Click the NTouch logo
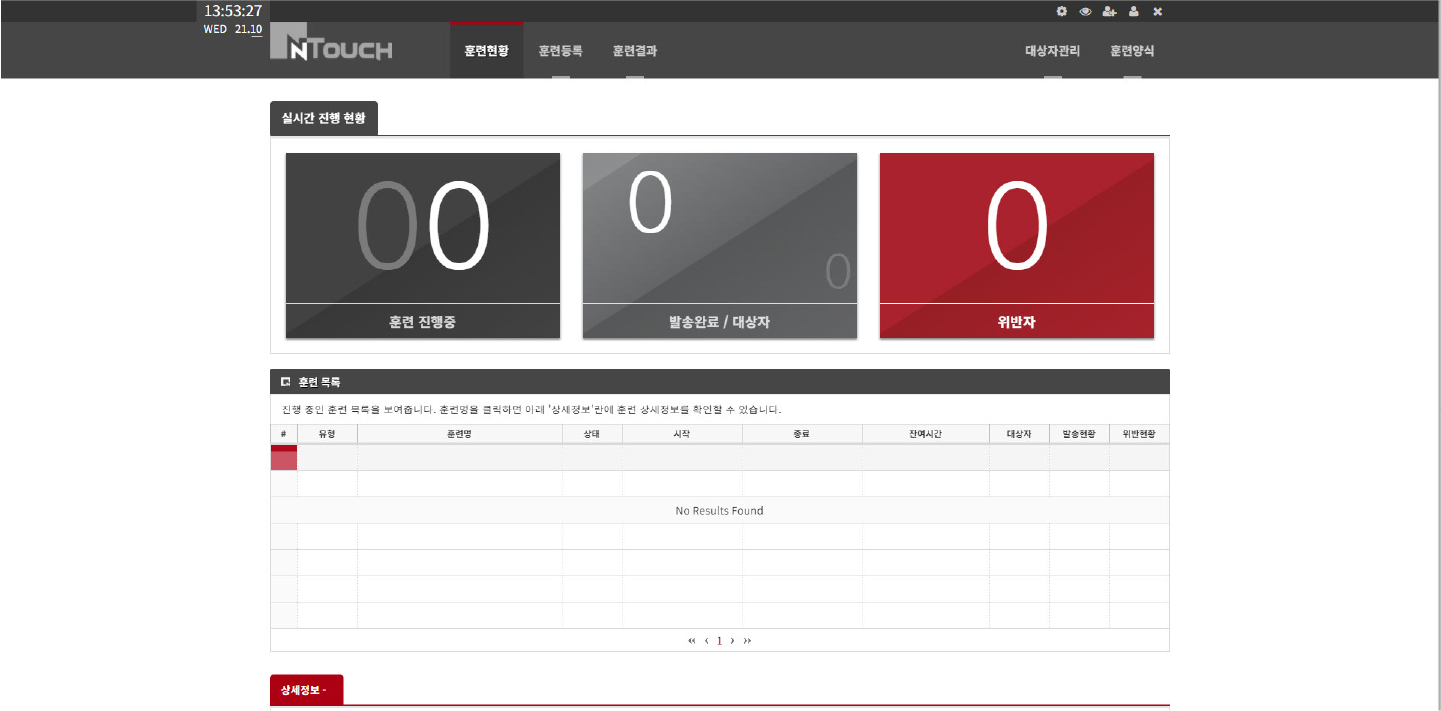This screenshot has width=1441, height=711. (331, 49)
